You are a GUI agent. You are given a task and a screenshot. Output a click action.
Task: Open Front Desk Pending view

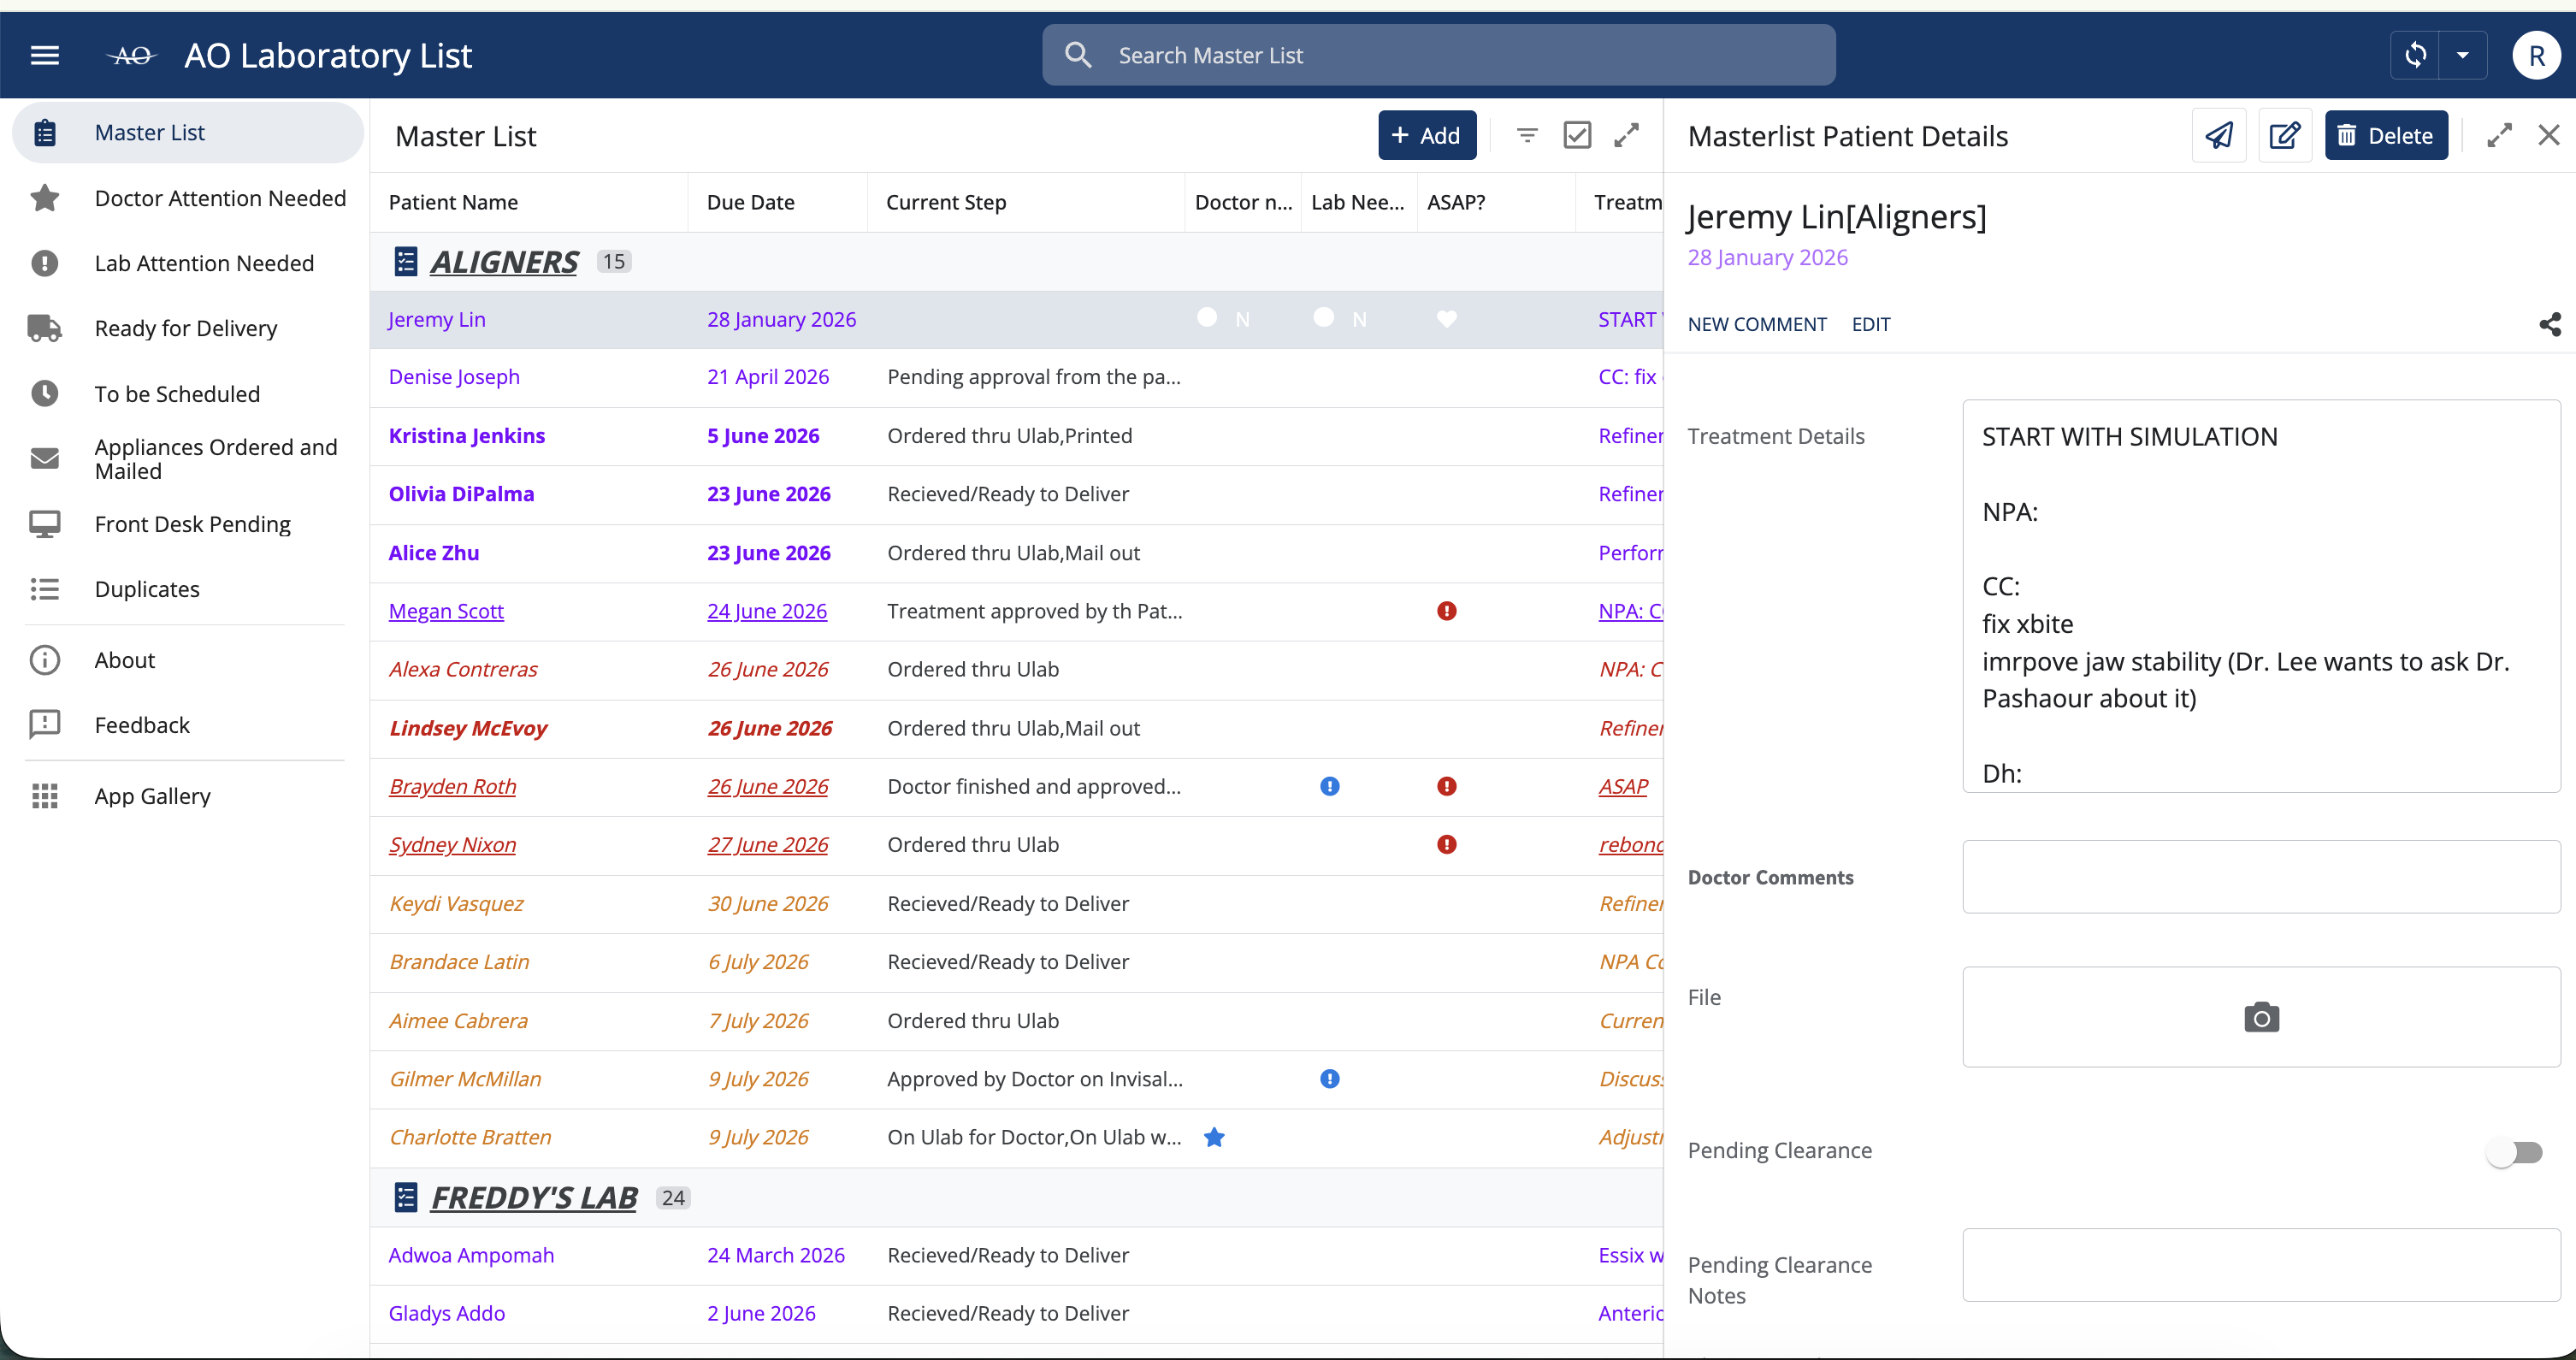pyautogui.click(x=188, y=524)
